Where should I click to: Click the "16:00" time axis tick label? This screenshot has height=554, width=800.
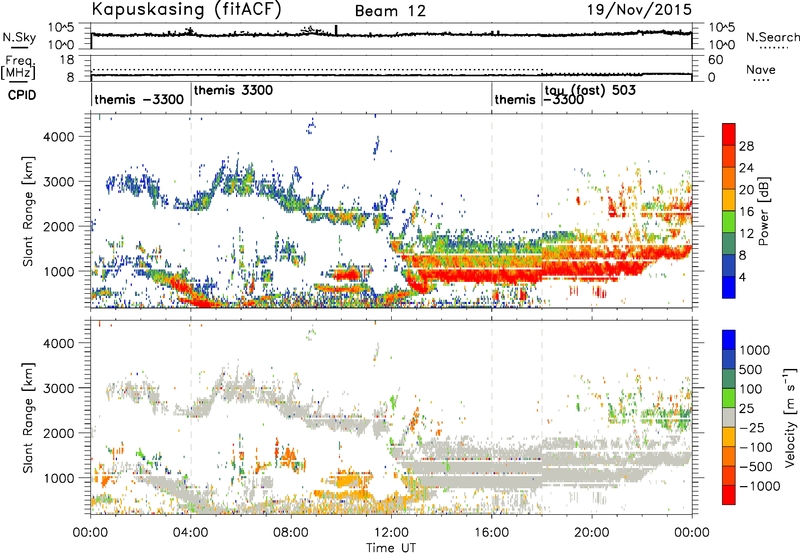point(491,533)
